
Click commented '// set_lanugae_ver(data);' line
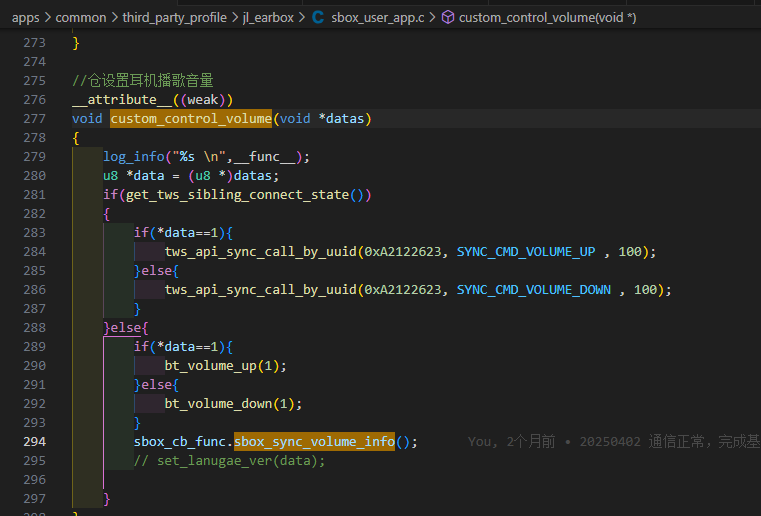click(230, 461)
